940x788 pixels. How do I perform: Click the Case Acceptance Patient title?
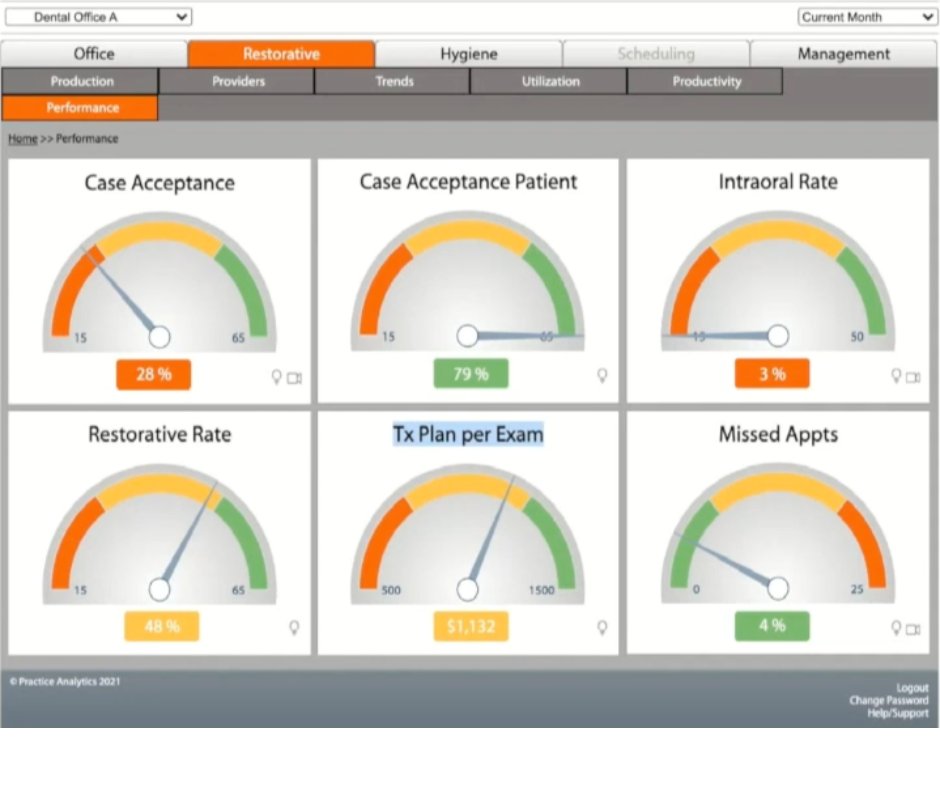(x=468, y=182)
